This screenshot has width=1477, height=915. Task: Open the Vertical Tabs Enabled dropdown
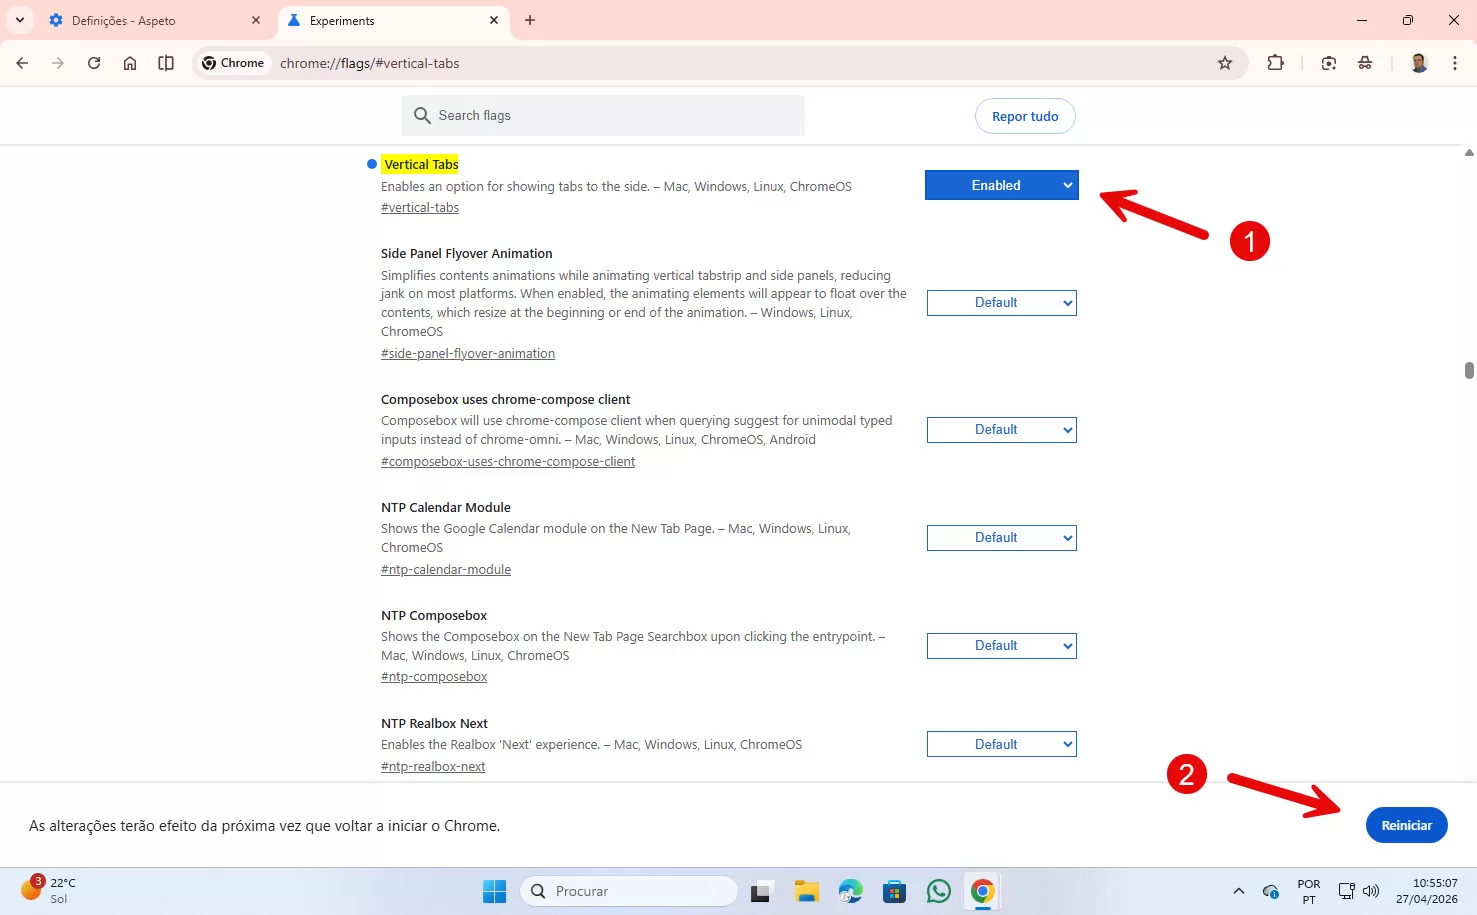[1001, 185]
